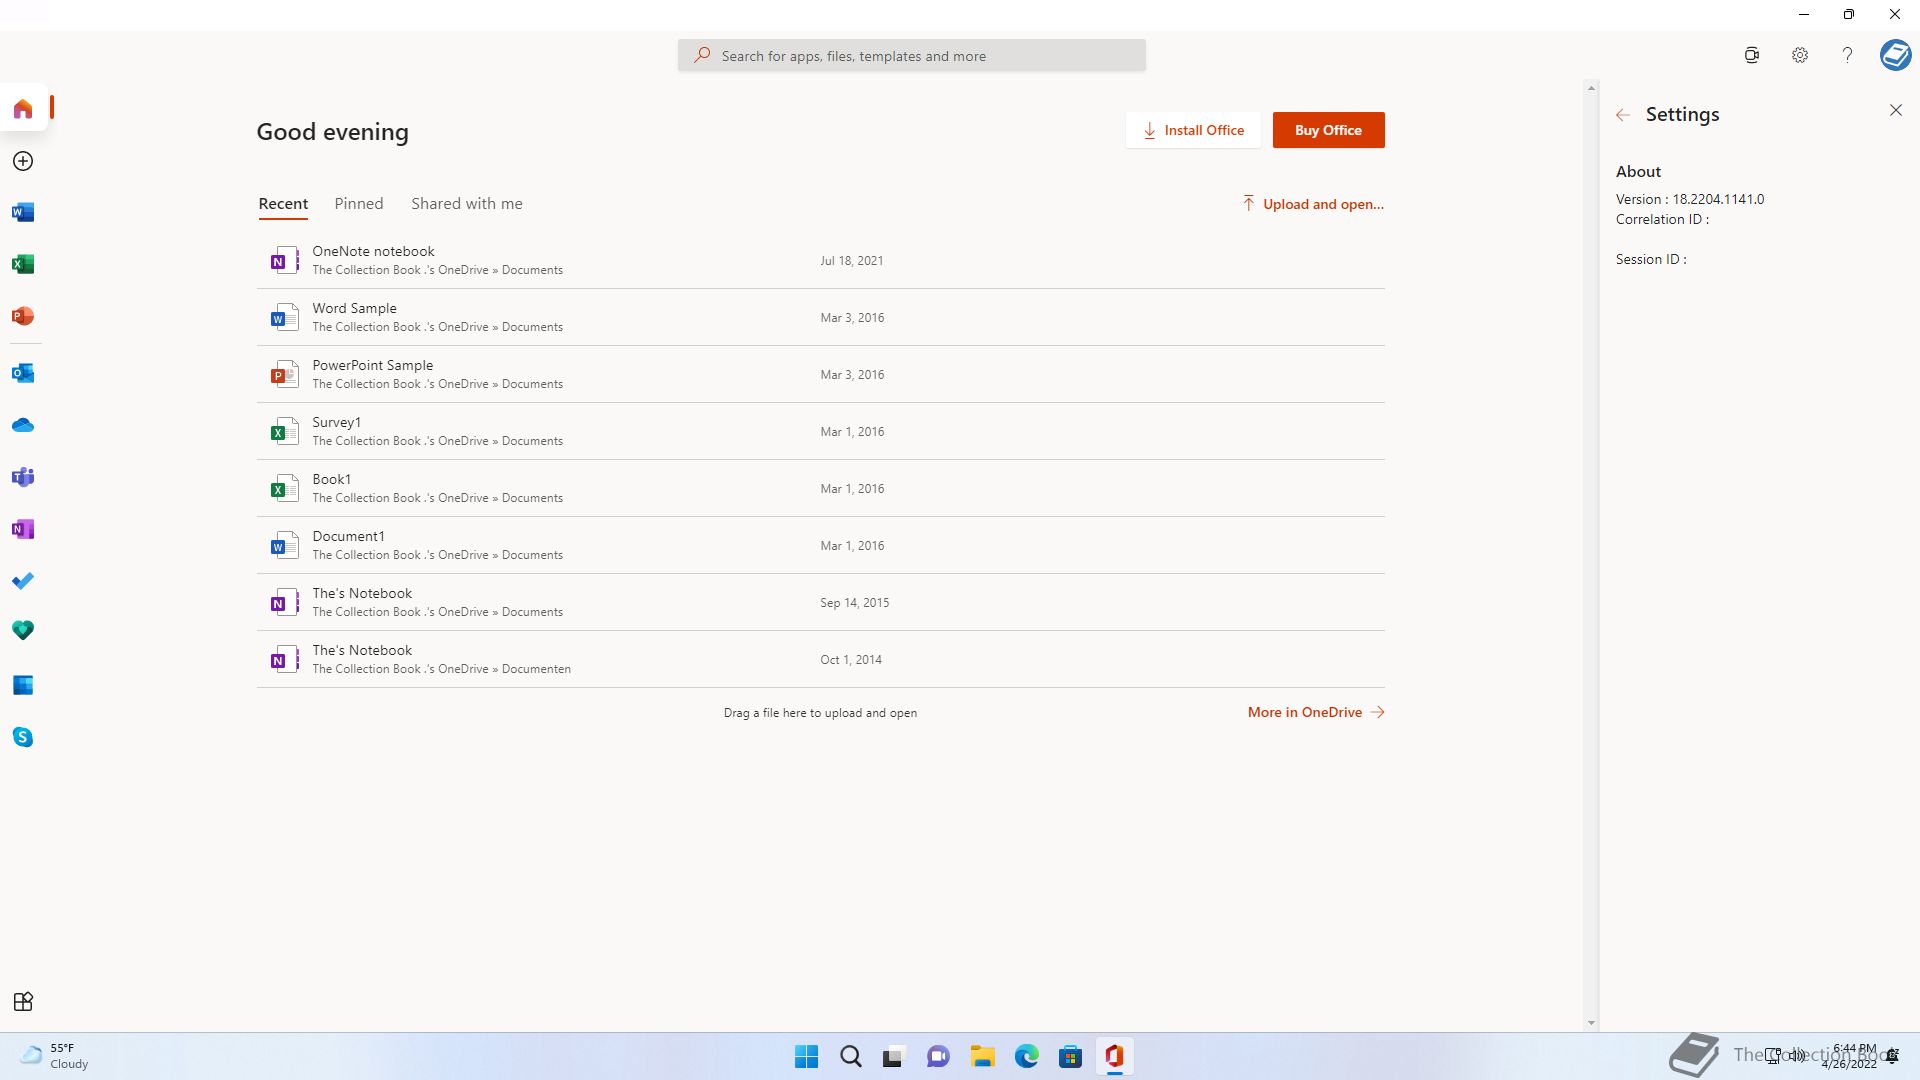Viewport: 1920px width, 1080px height.
Task: Open Word from the left sidebar
Action: pyautogui.click(x=23, y=212)
